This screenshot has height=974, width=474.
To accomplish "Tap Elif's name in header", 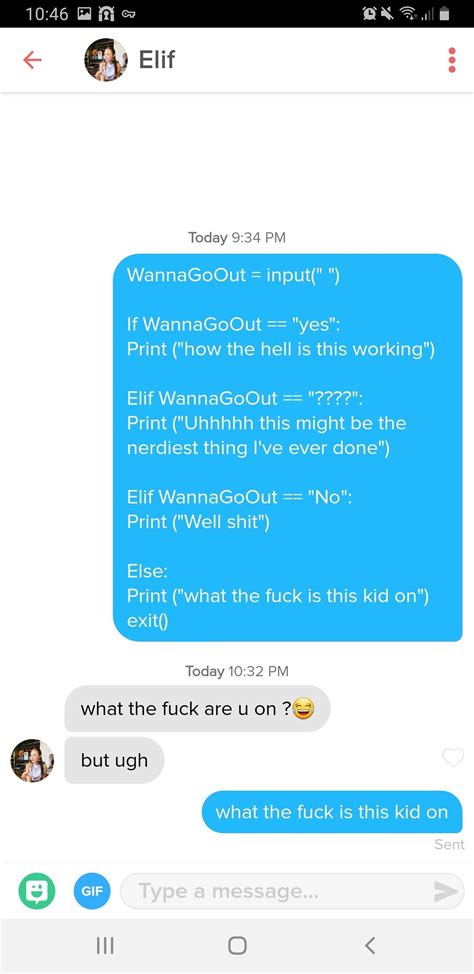I will [157, 60].
